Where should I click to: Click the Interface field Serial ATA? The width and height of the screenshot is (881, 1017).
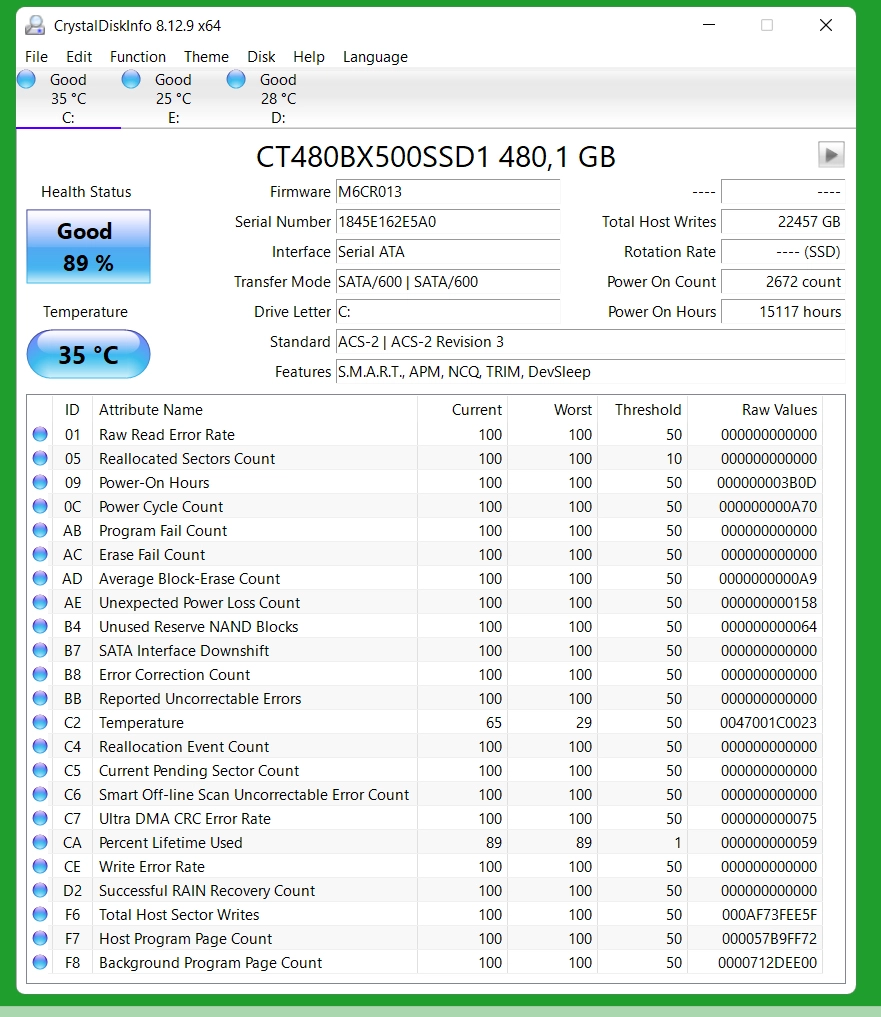click(x=448, y=252)
